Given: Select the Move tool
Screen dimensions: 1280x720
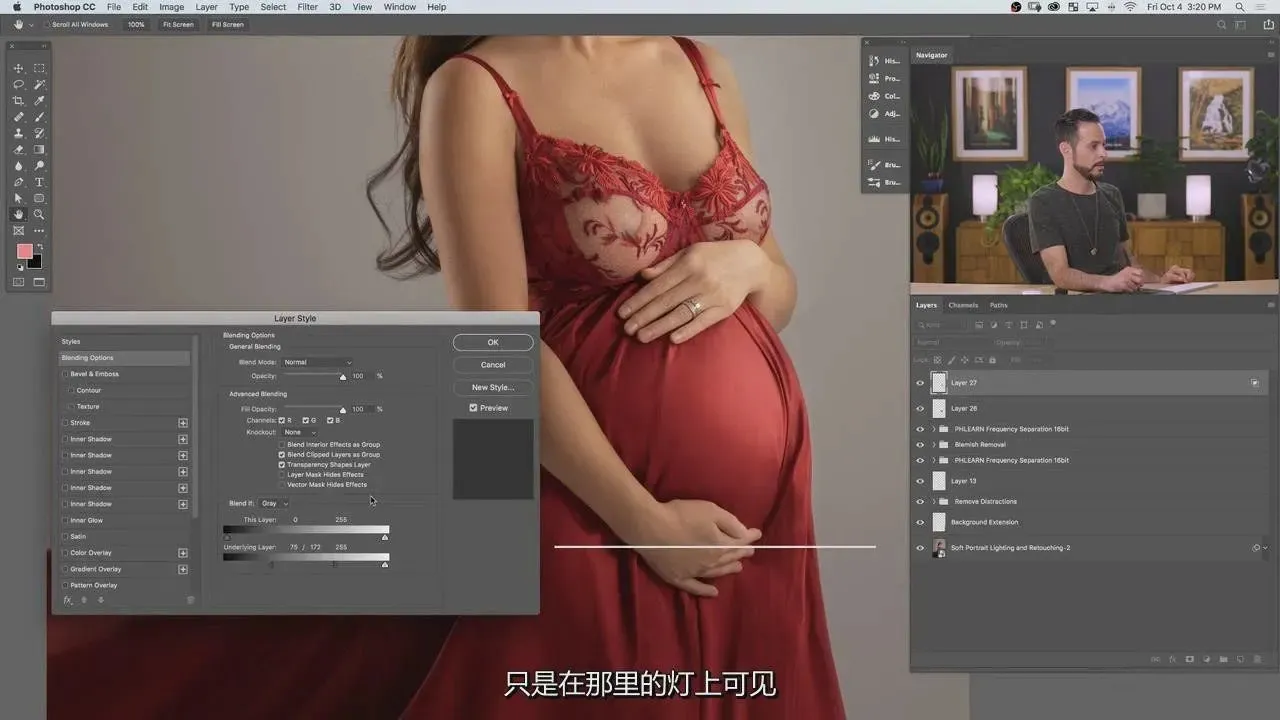Looking at the screenshot, I should [x=18, y=68].
